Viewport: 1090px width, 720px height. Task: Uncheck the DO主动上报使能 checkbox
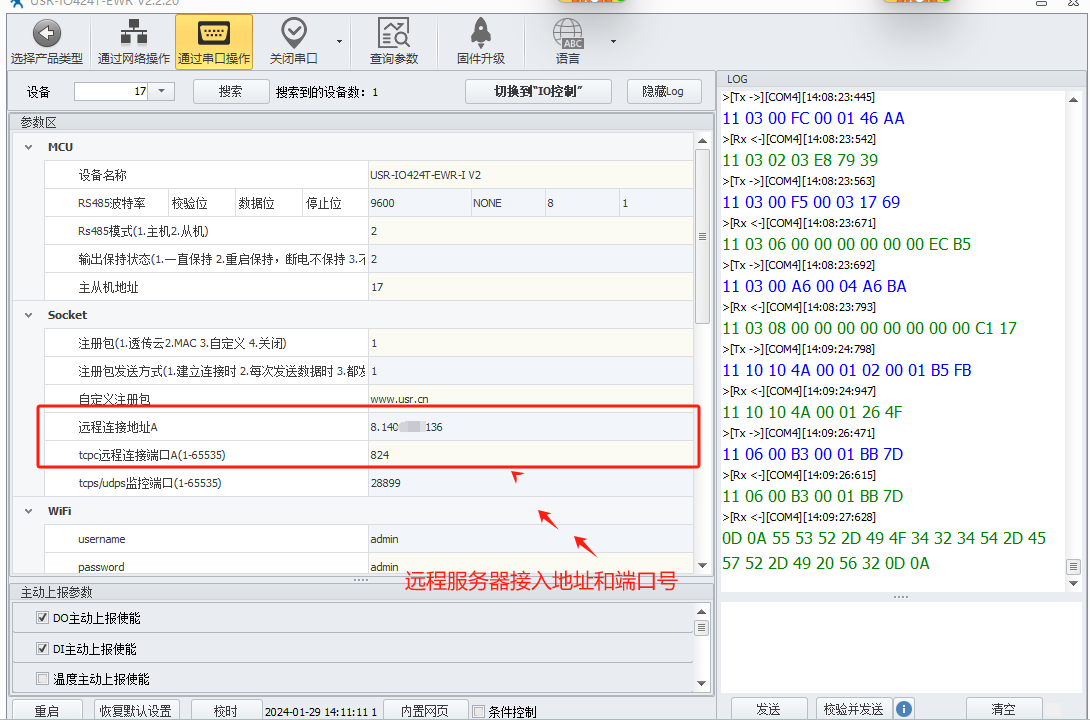click(43, 618)
